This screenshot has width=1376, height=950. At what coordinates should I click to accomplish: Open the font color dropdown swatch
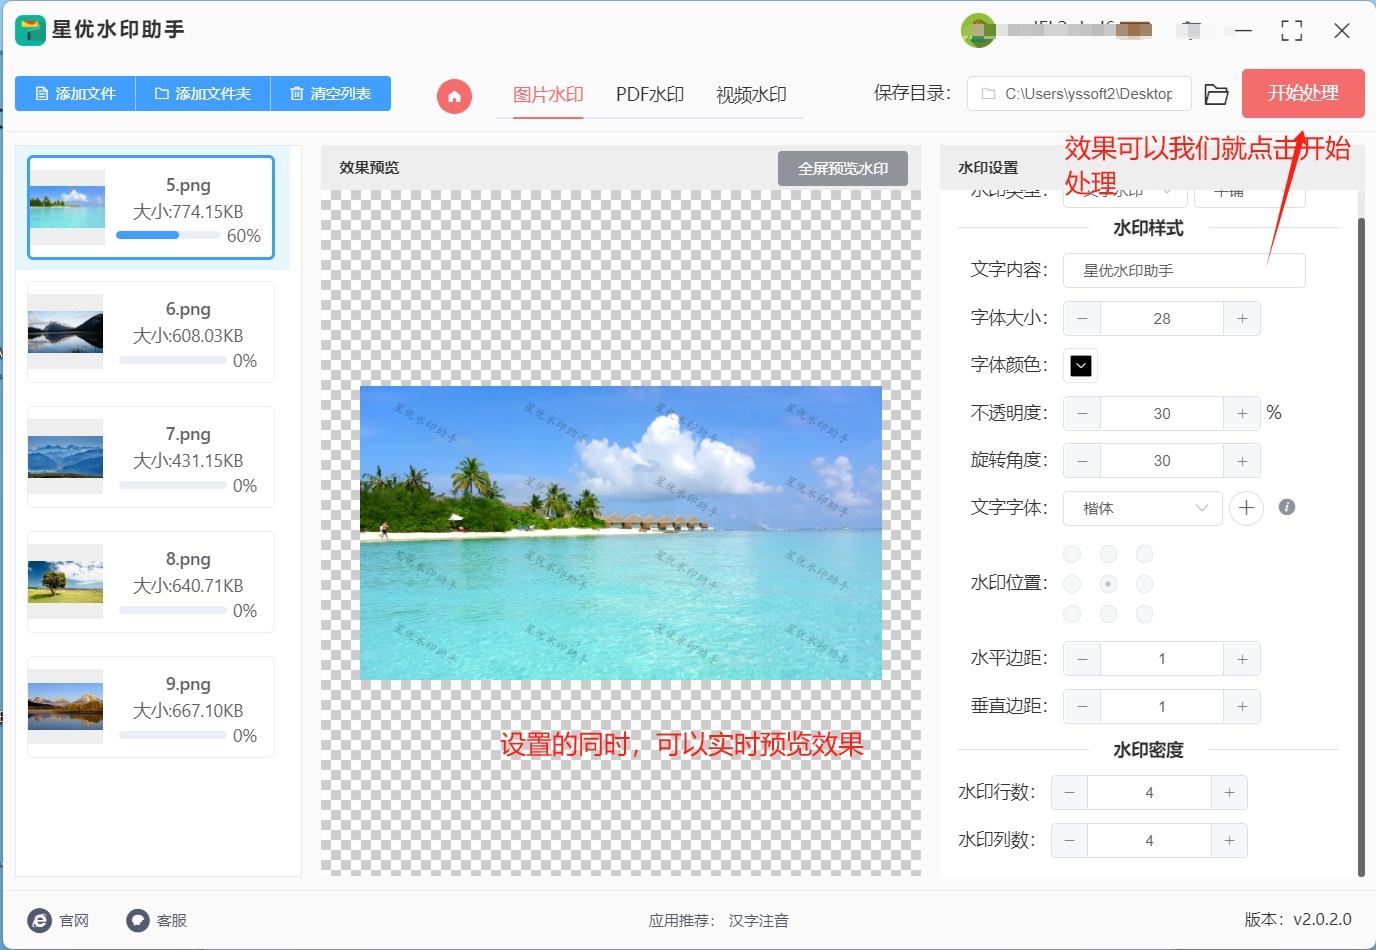[x=1081, y=366]
